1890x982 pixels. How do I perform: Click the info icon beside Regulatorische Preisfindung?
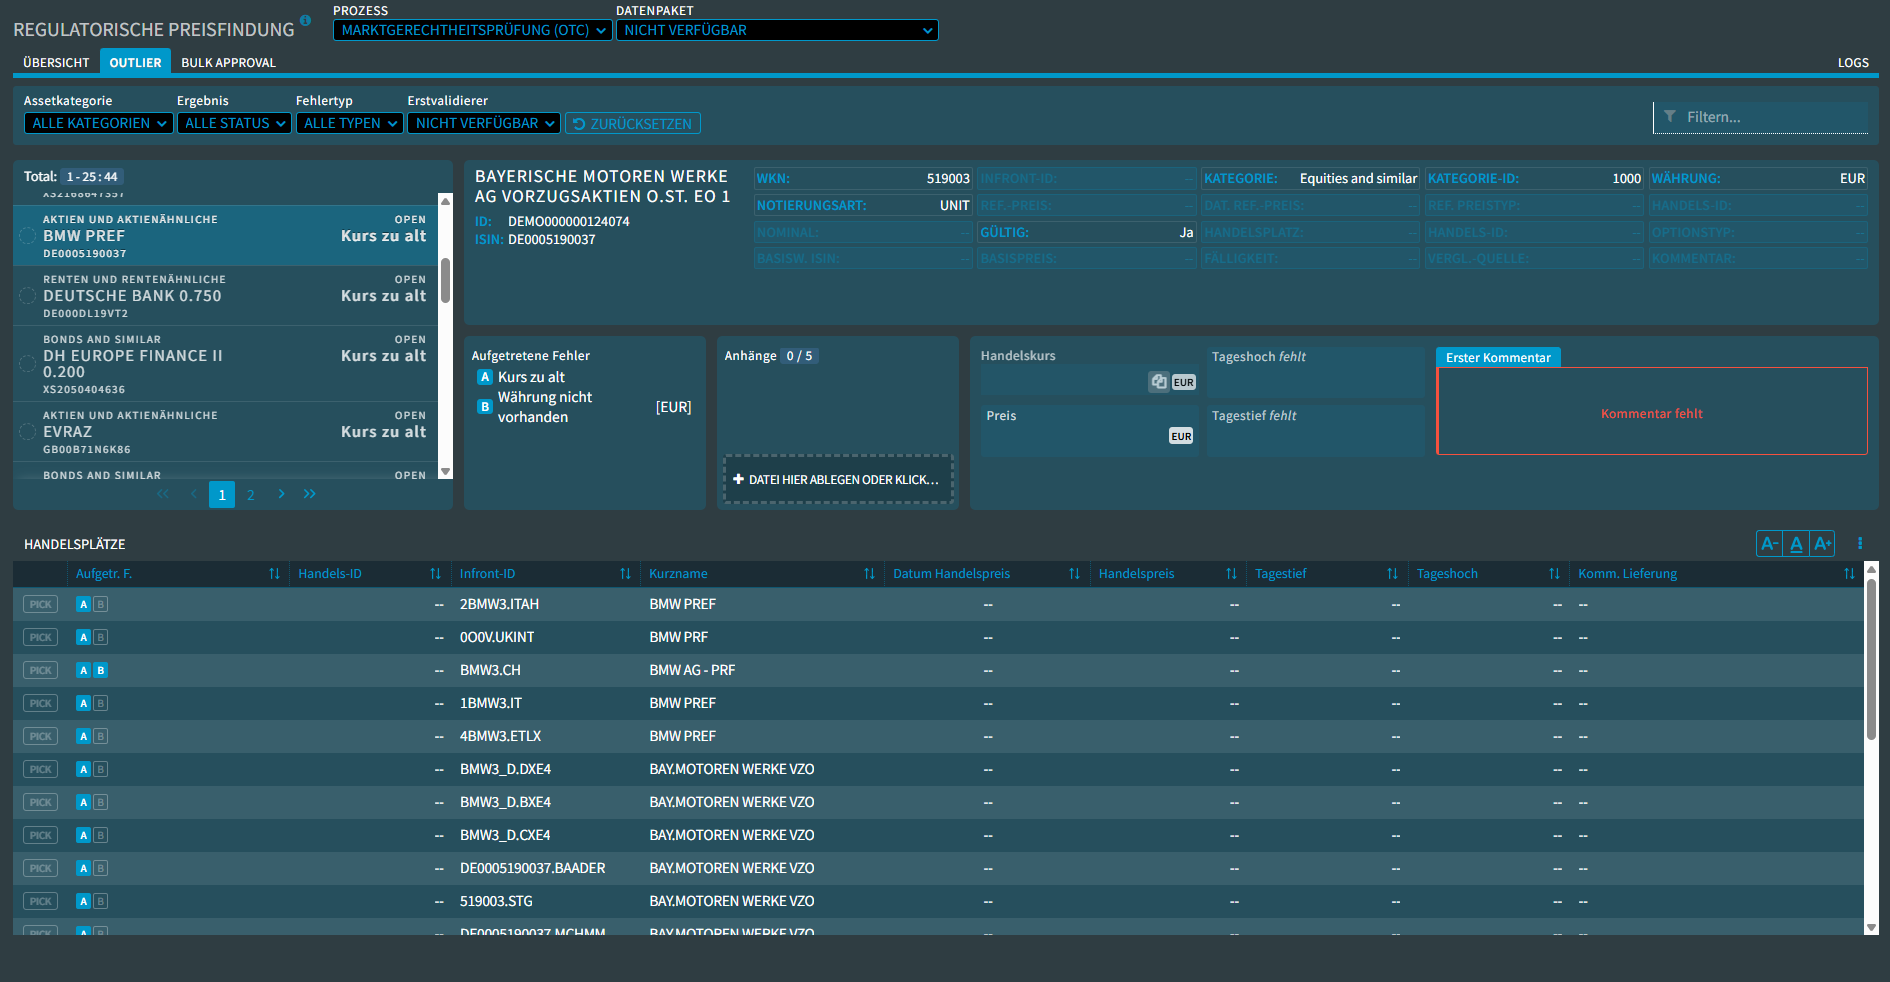[305, 20]
